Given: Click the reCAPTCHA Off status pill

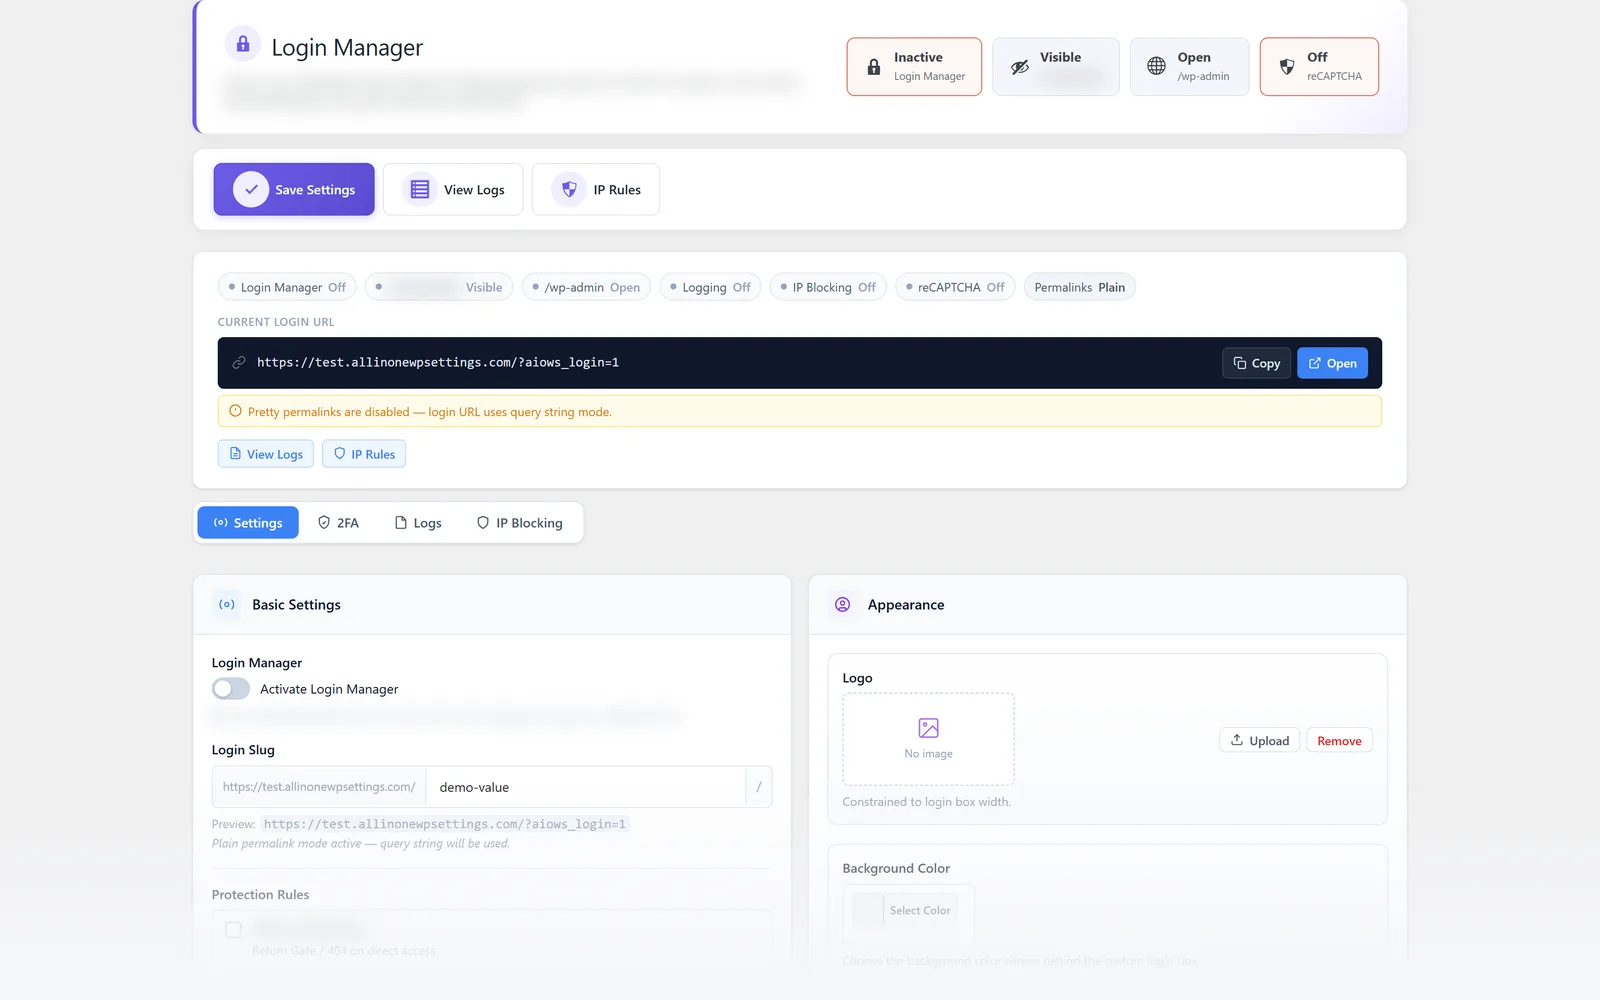Looking at the screenshot, I should (x=955, y=287).
